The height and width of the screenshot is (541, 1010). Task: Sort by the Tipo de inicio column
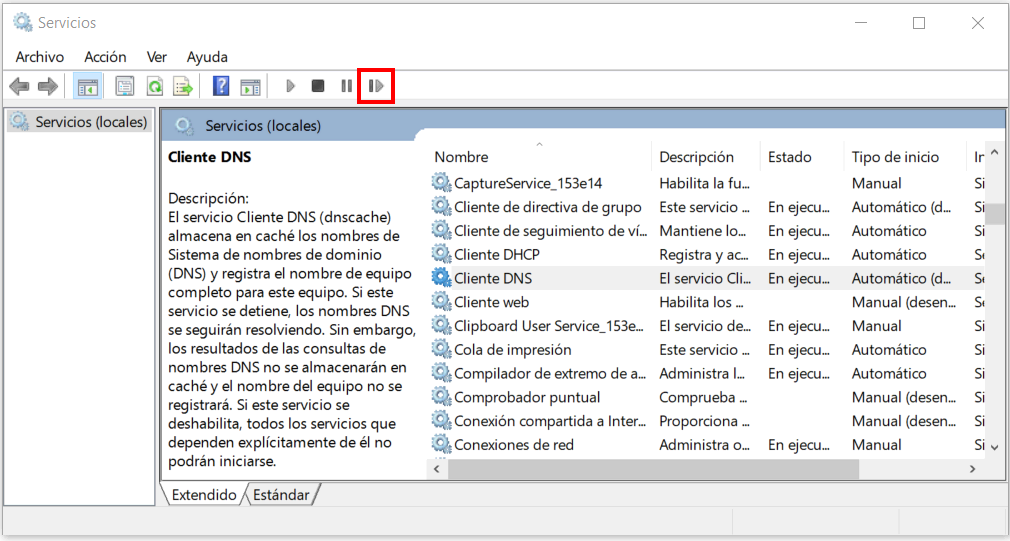pyautogui.click(x=895, y=157)
